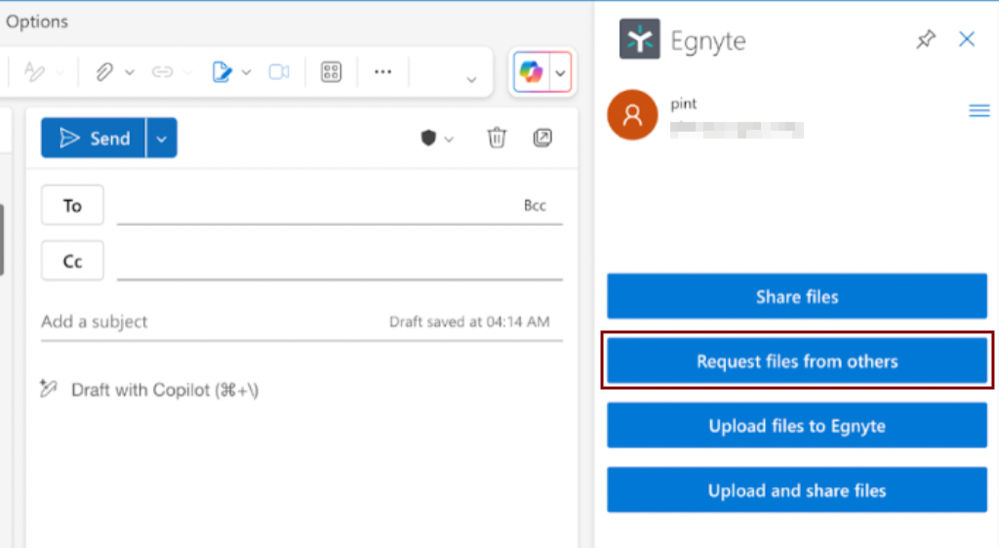Viewport: 999px width, 548px height.
Task: Click Draft with Copilot
Action: tap(149, 389)
